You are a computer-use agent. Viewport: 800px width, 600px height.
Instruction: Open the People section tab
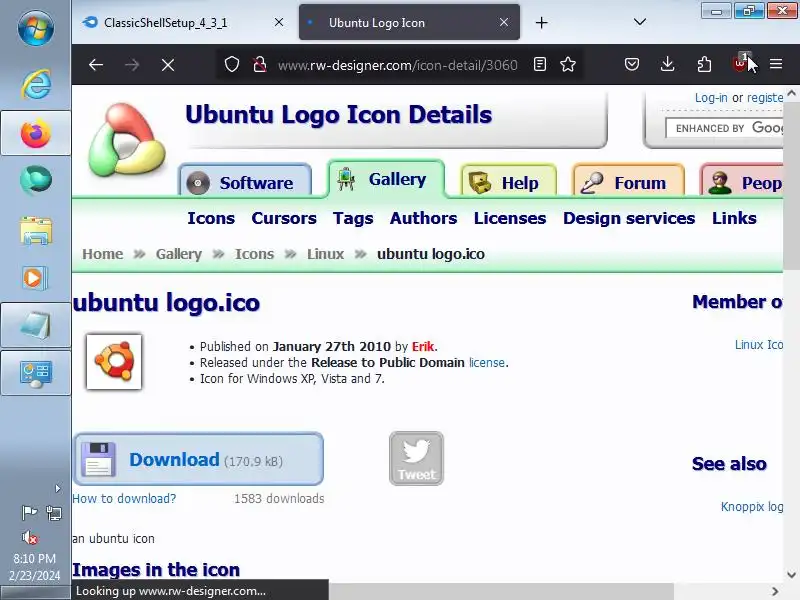click(743, 182)
